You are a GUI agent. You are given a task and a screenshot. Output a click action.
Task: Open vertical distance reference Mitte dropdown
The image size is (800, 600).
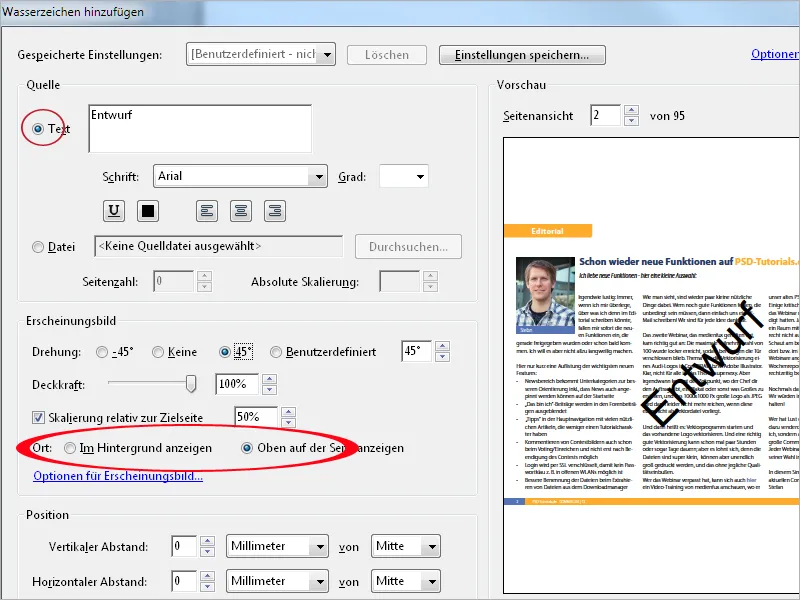(406, 546)
